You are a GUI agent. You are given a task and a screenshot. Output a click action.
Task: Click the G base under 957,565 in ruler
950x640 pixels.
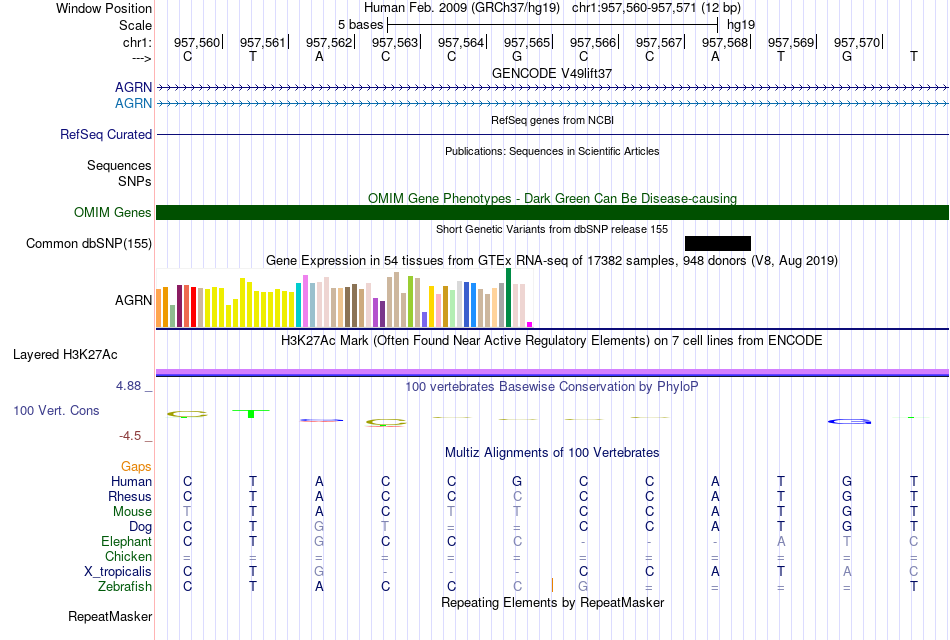(x=517, y=56)
